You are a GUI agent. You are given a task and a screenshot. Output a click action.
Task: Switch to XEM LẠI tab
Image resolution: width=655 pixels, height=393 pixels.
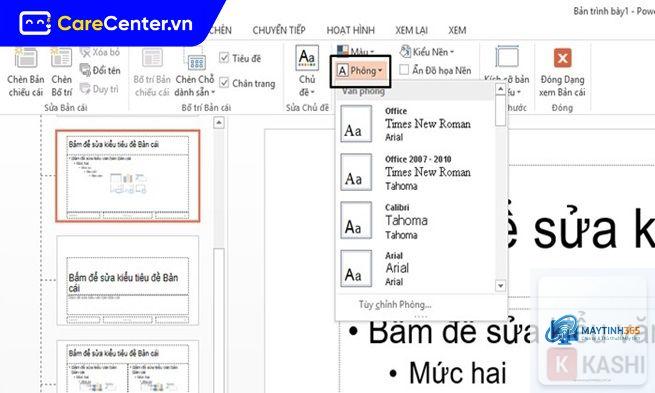coord(411,30)
